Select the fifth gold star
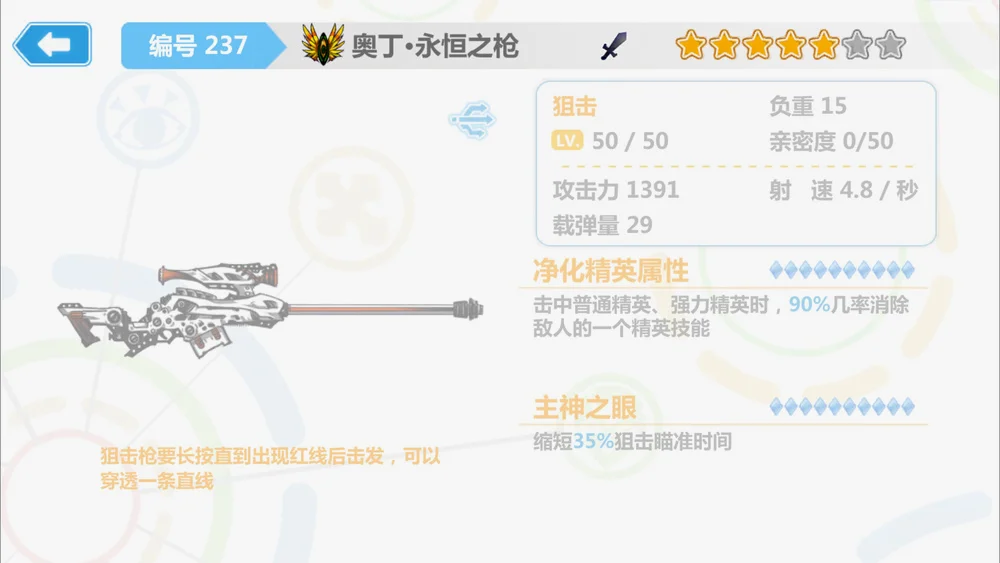This screenshot has height=563, width=1000. pyautogui.click(x=823, y=45)
